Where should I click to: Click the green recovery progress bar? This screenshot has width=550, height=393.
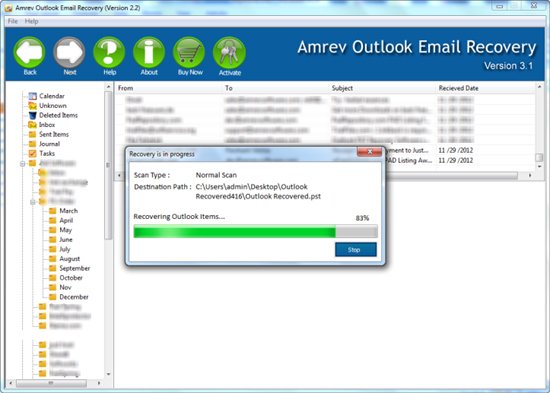click(x=255, y=232)
